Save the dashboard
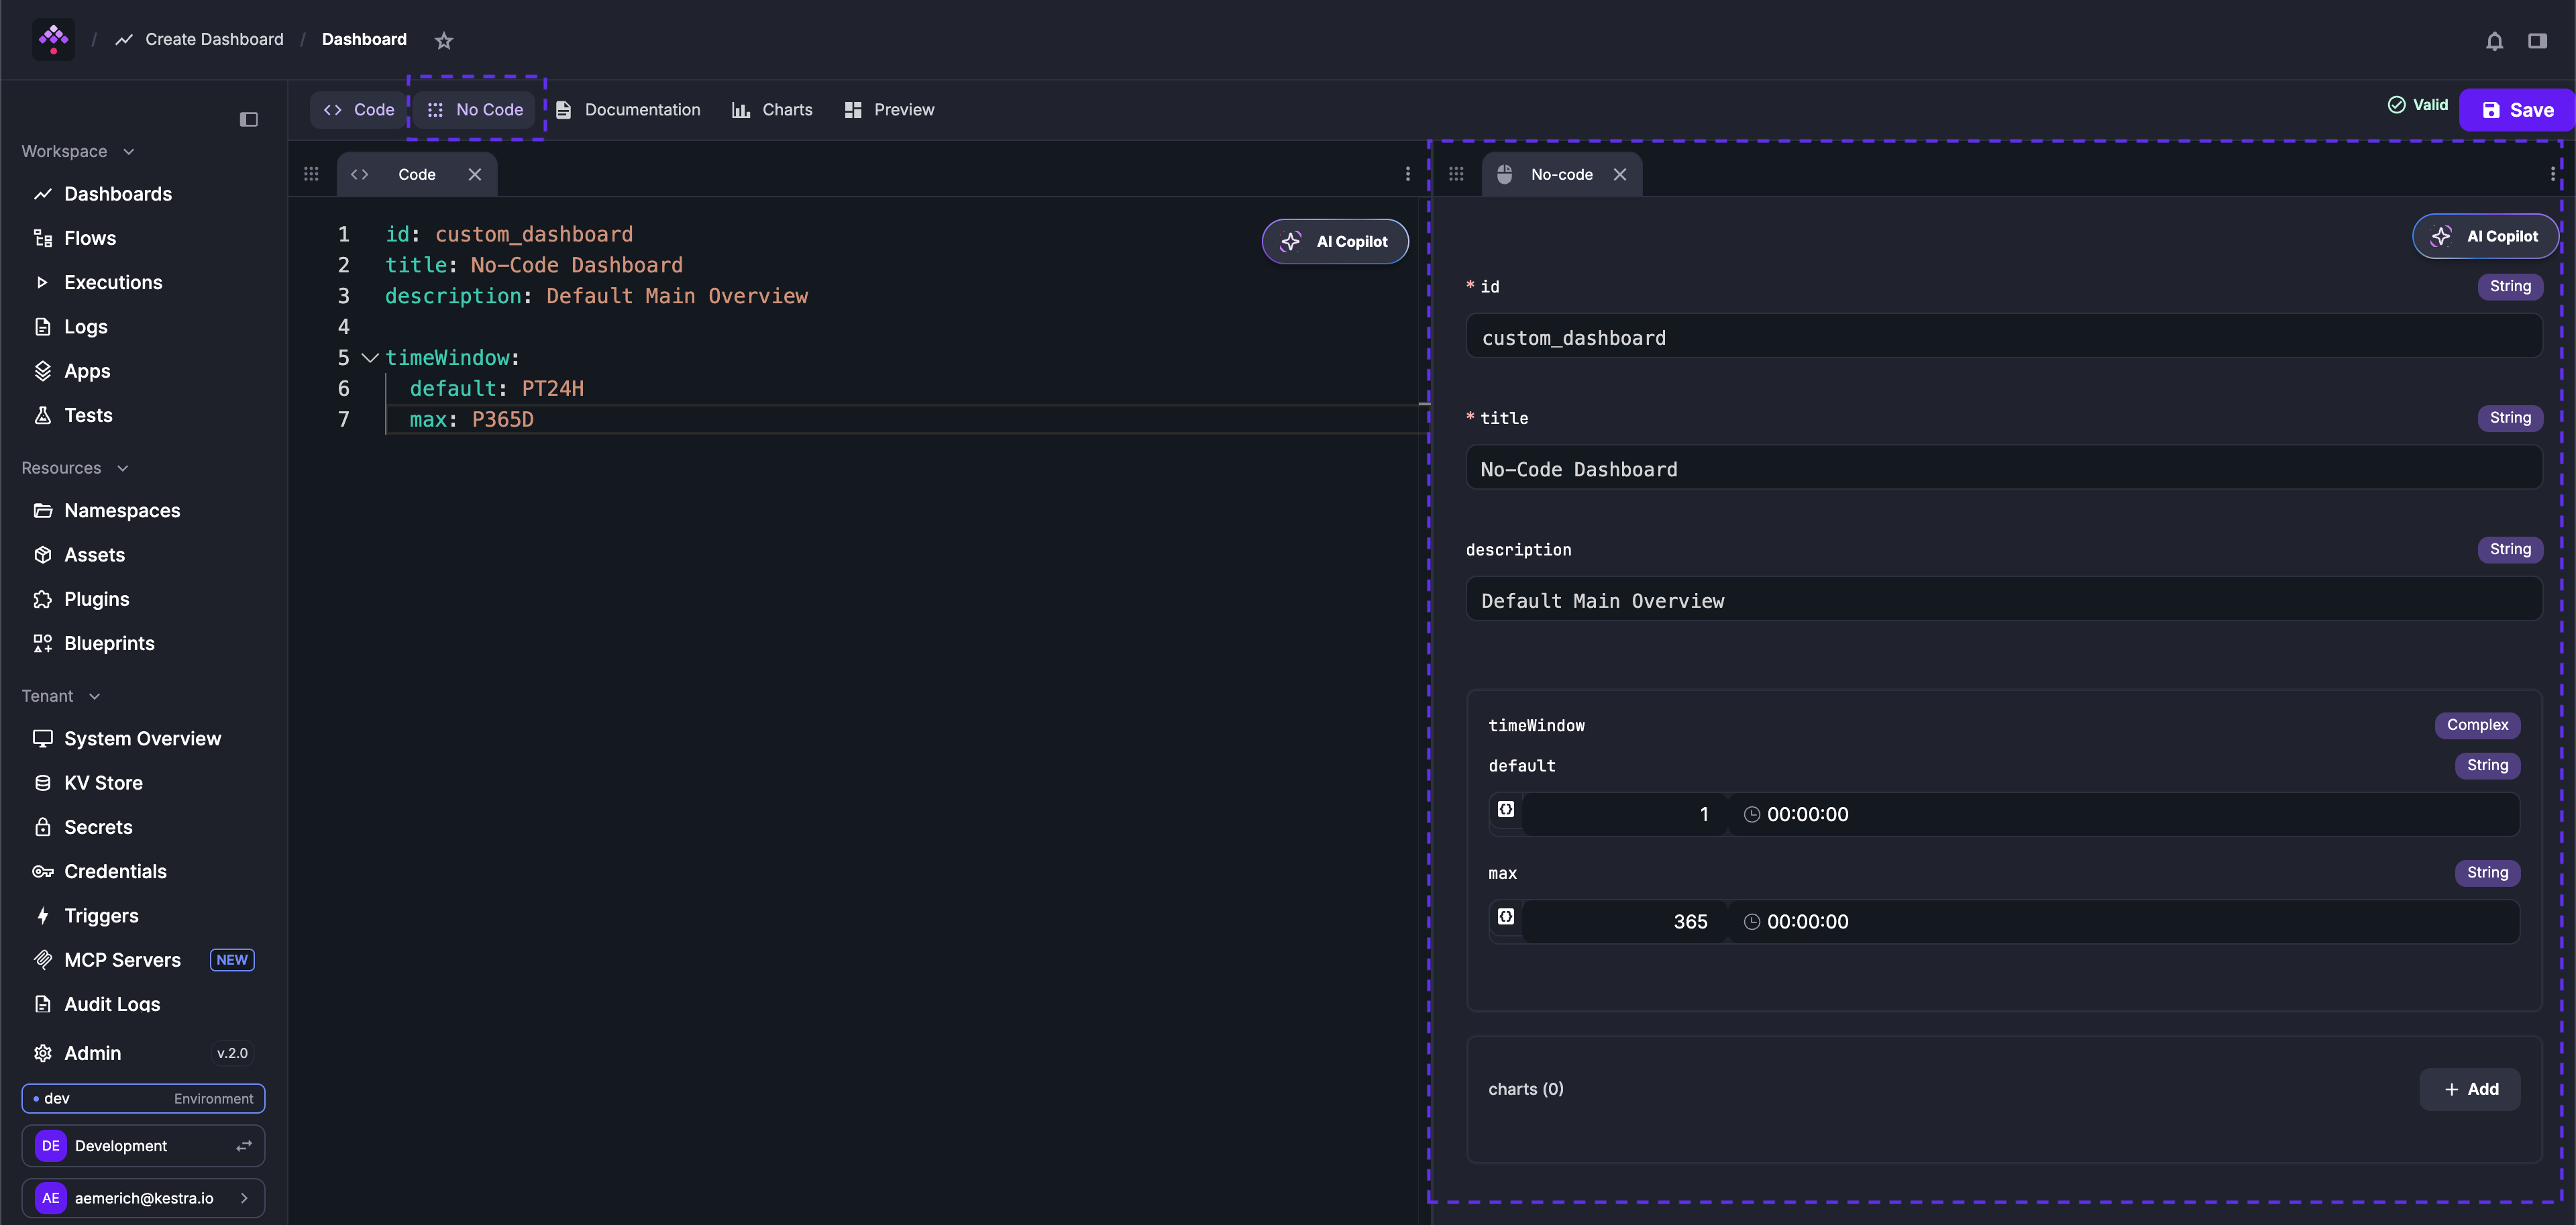 (x=2517, y=110)
